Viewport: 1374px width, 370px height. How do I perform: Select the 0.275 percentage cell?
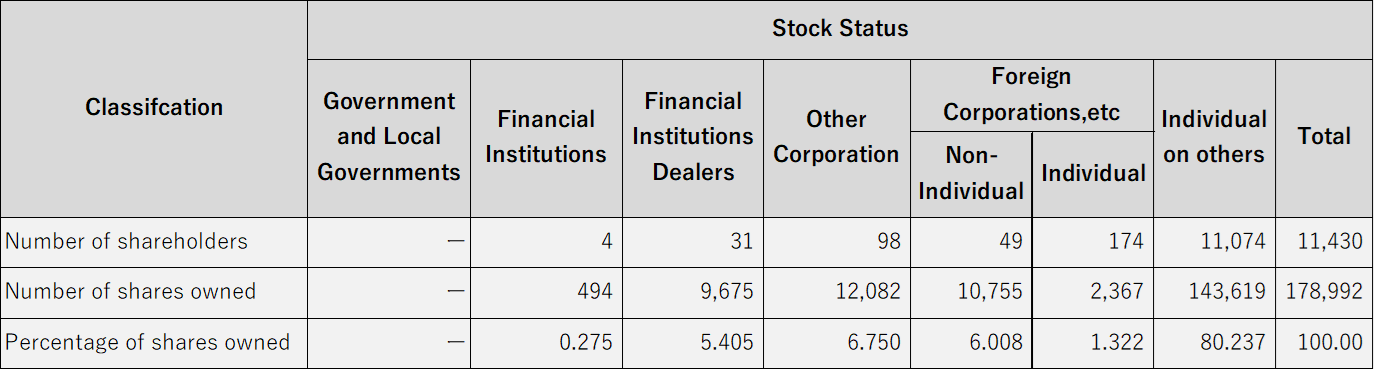(546, 343)
